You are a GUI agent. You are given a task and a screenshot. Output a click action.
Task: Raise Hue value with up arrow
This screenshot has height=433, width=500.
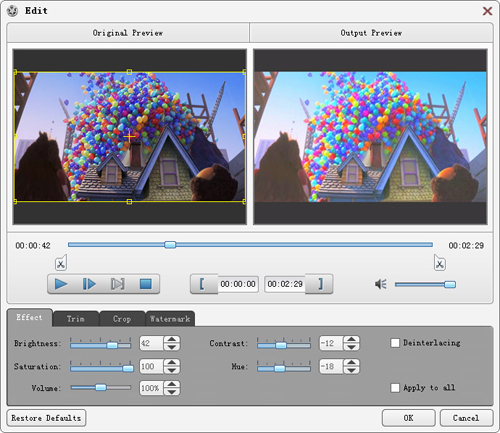(x=351, y=363)
